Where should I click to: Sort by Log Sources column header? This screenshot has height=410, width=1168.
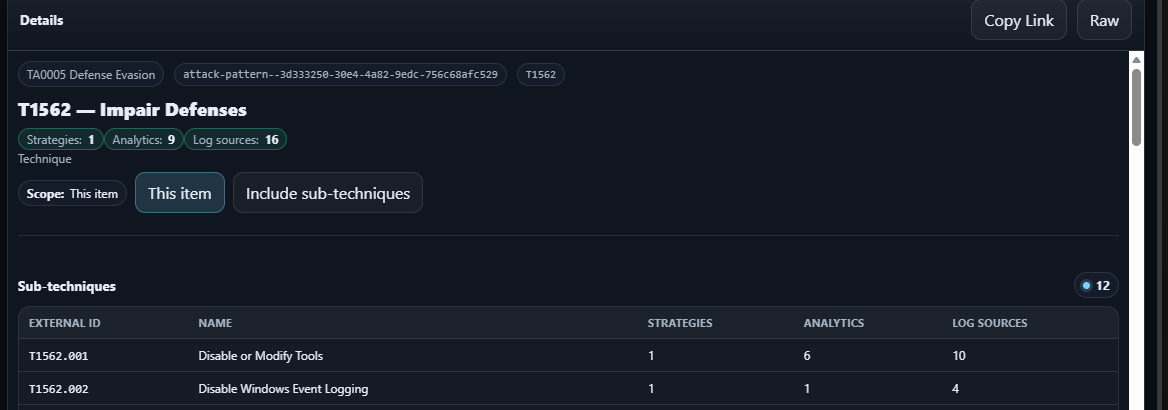pos(989,323)
